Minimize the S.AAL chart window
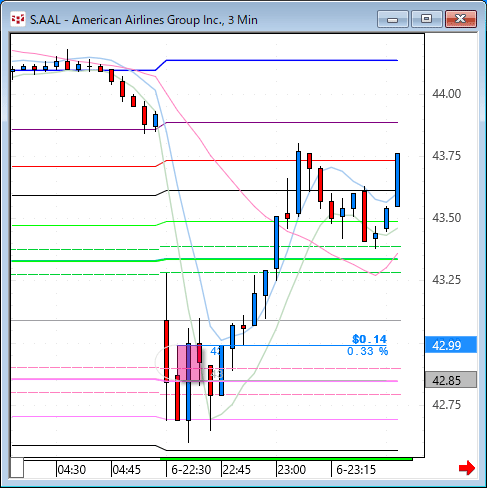Screen dimensions: 487x488 (x=393, y=19)
